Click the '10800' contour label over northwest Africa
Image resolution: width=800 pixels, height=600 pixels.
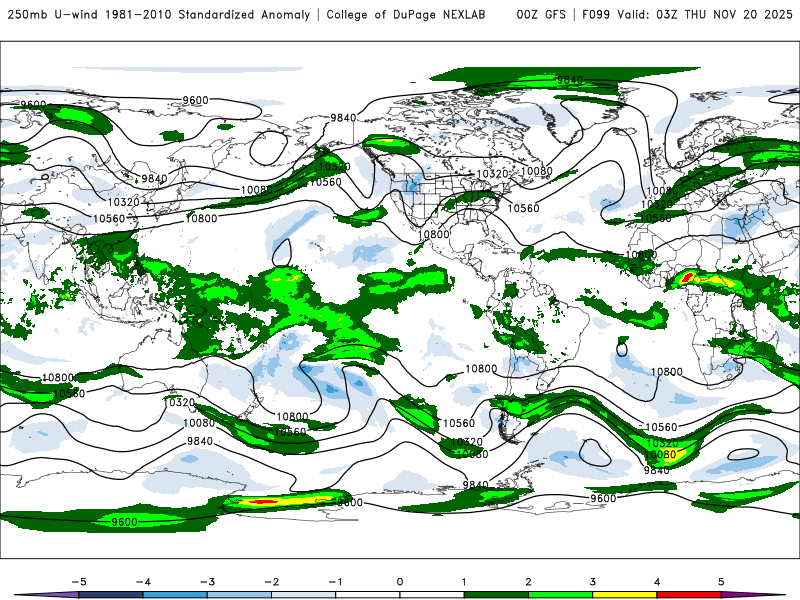pos(641,255)
